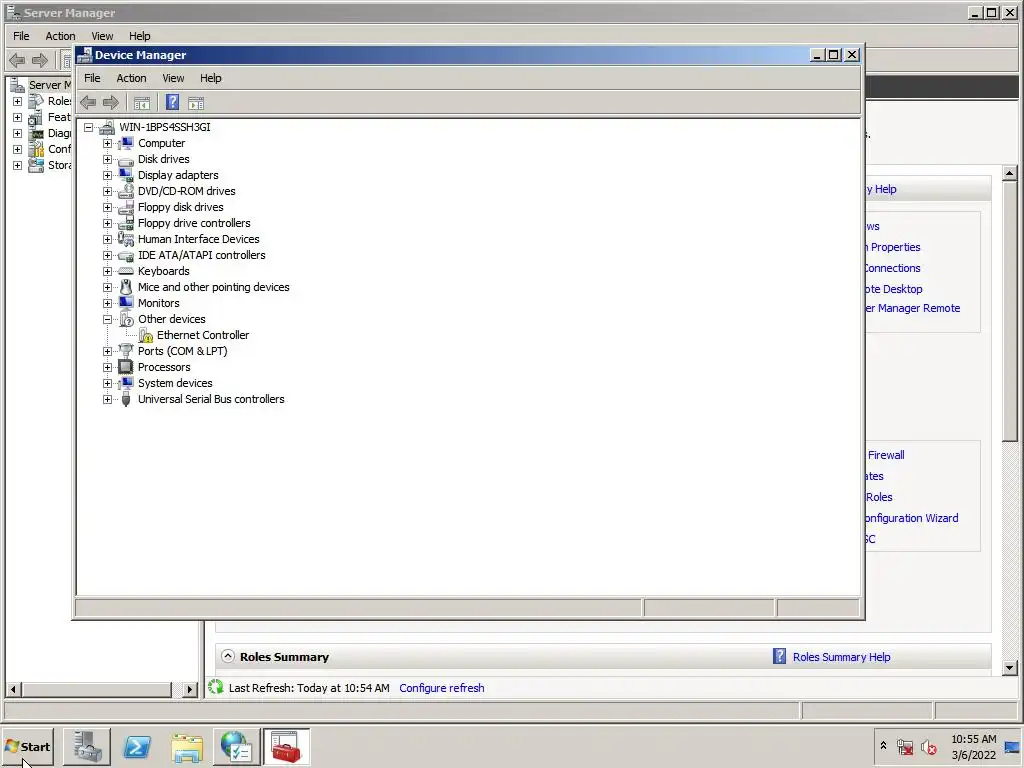Launch PowerShell from the taskbar
Image resolution: width=1024 pixels, height=768 pixels.
[x=137, y=747]
